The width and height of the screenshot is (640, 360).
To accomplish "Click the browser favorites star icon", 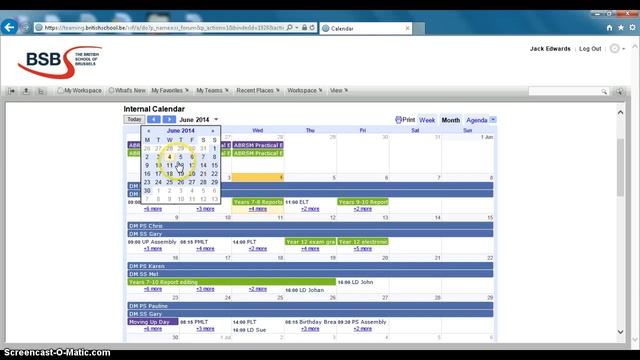I will (621, 28).
